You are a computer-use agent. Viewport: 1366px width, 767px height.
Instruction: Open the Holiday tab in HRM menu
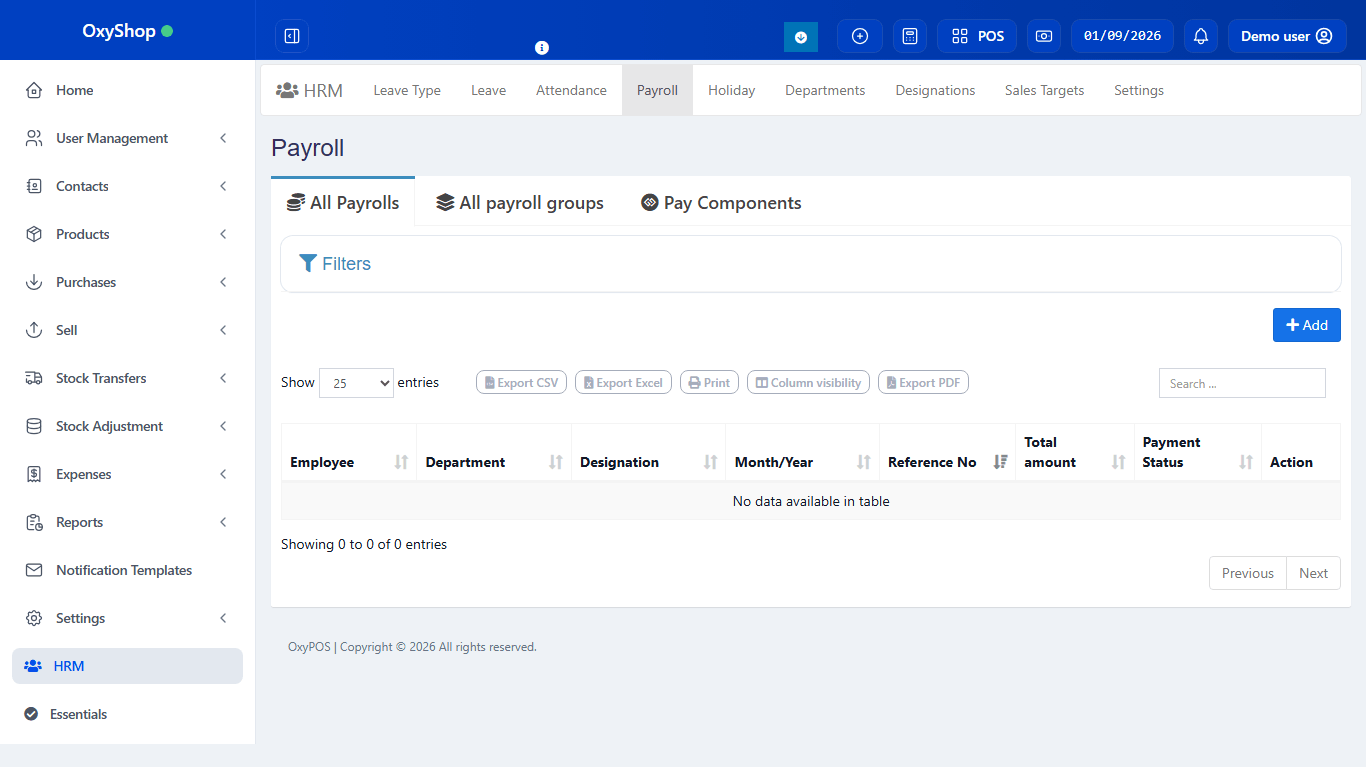[x=731, y=90]
